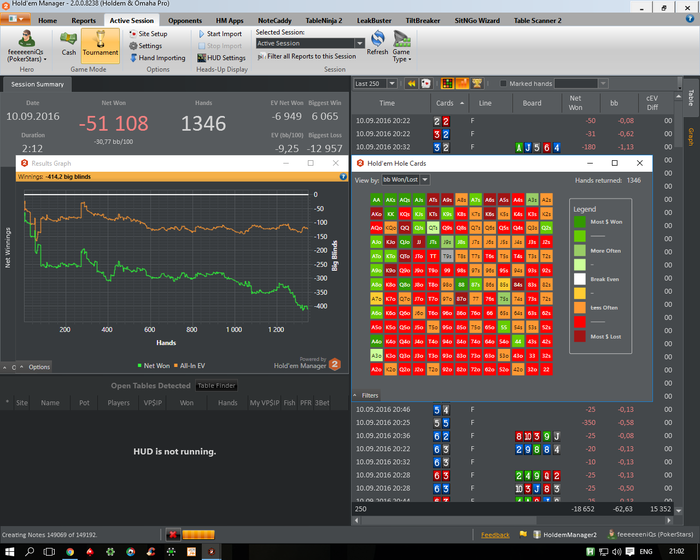Click the hole cards grid view icon
Screen dimensions: 700x560
pyautogui.click(x=447, y=84)
